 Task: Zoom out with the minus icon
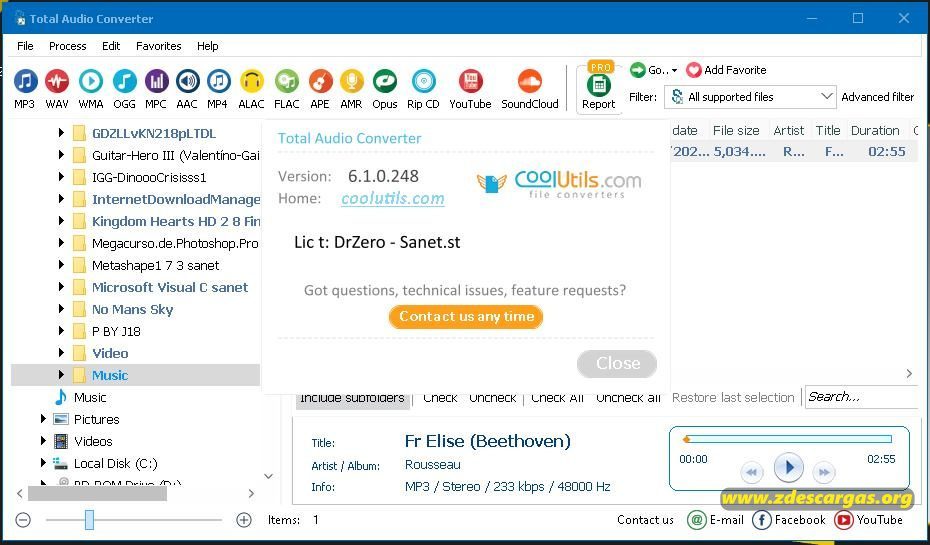point(23,520)
